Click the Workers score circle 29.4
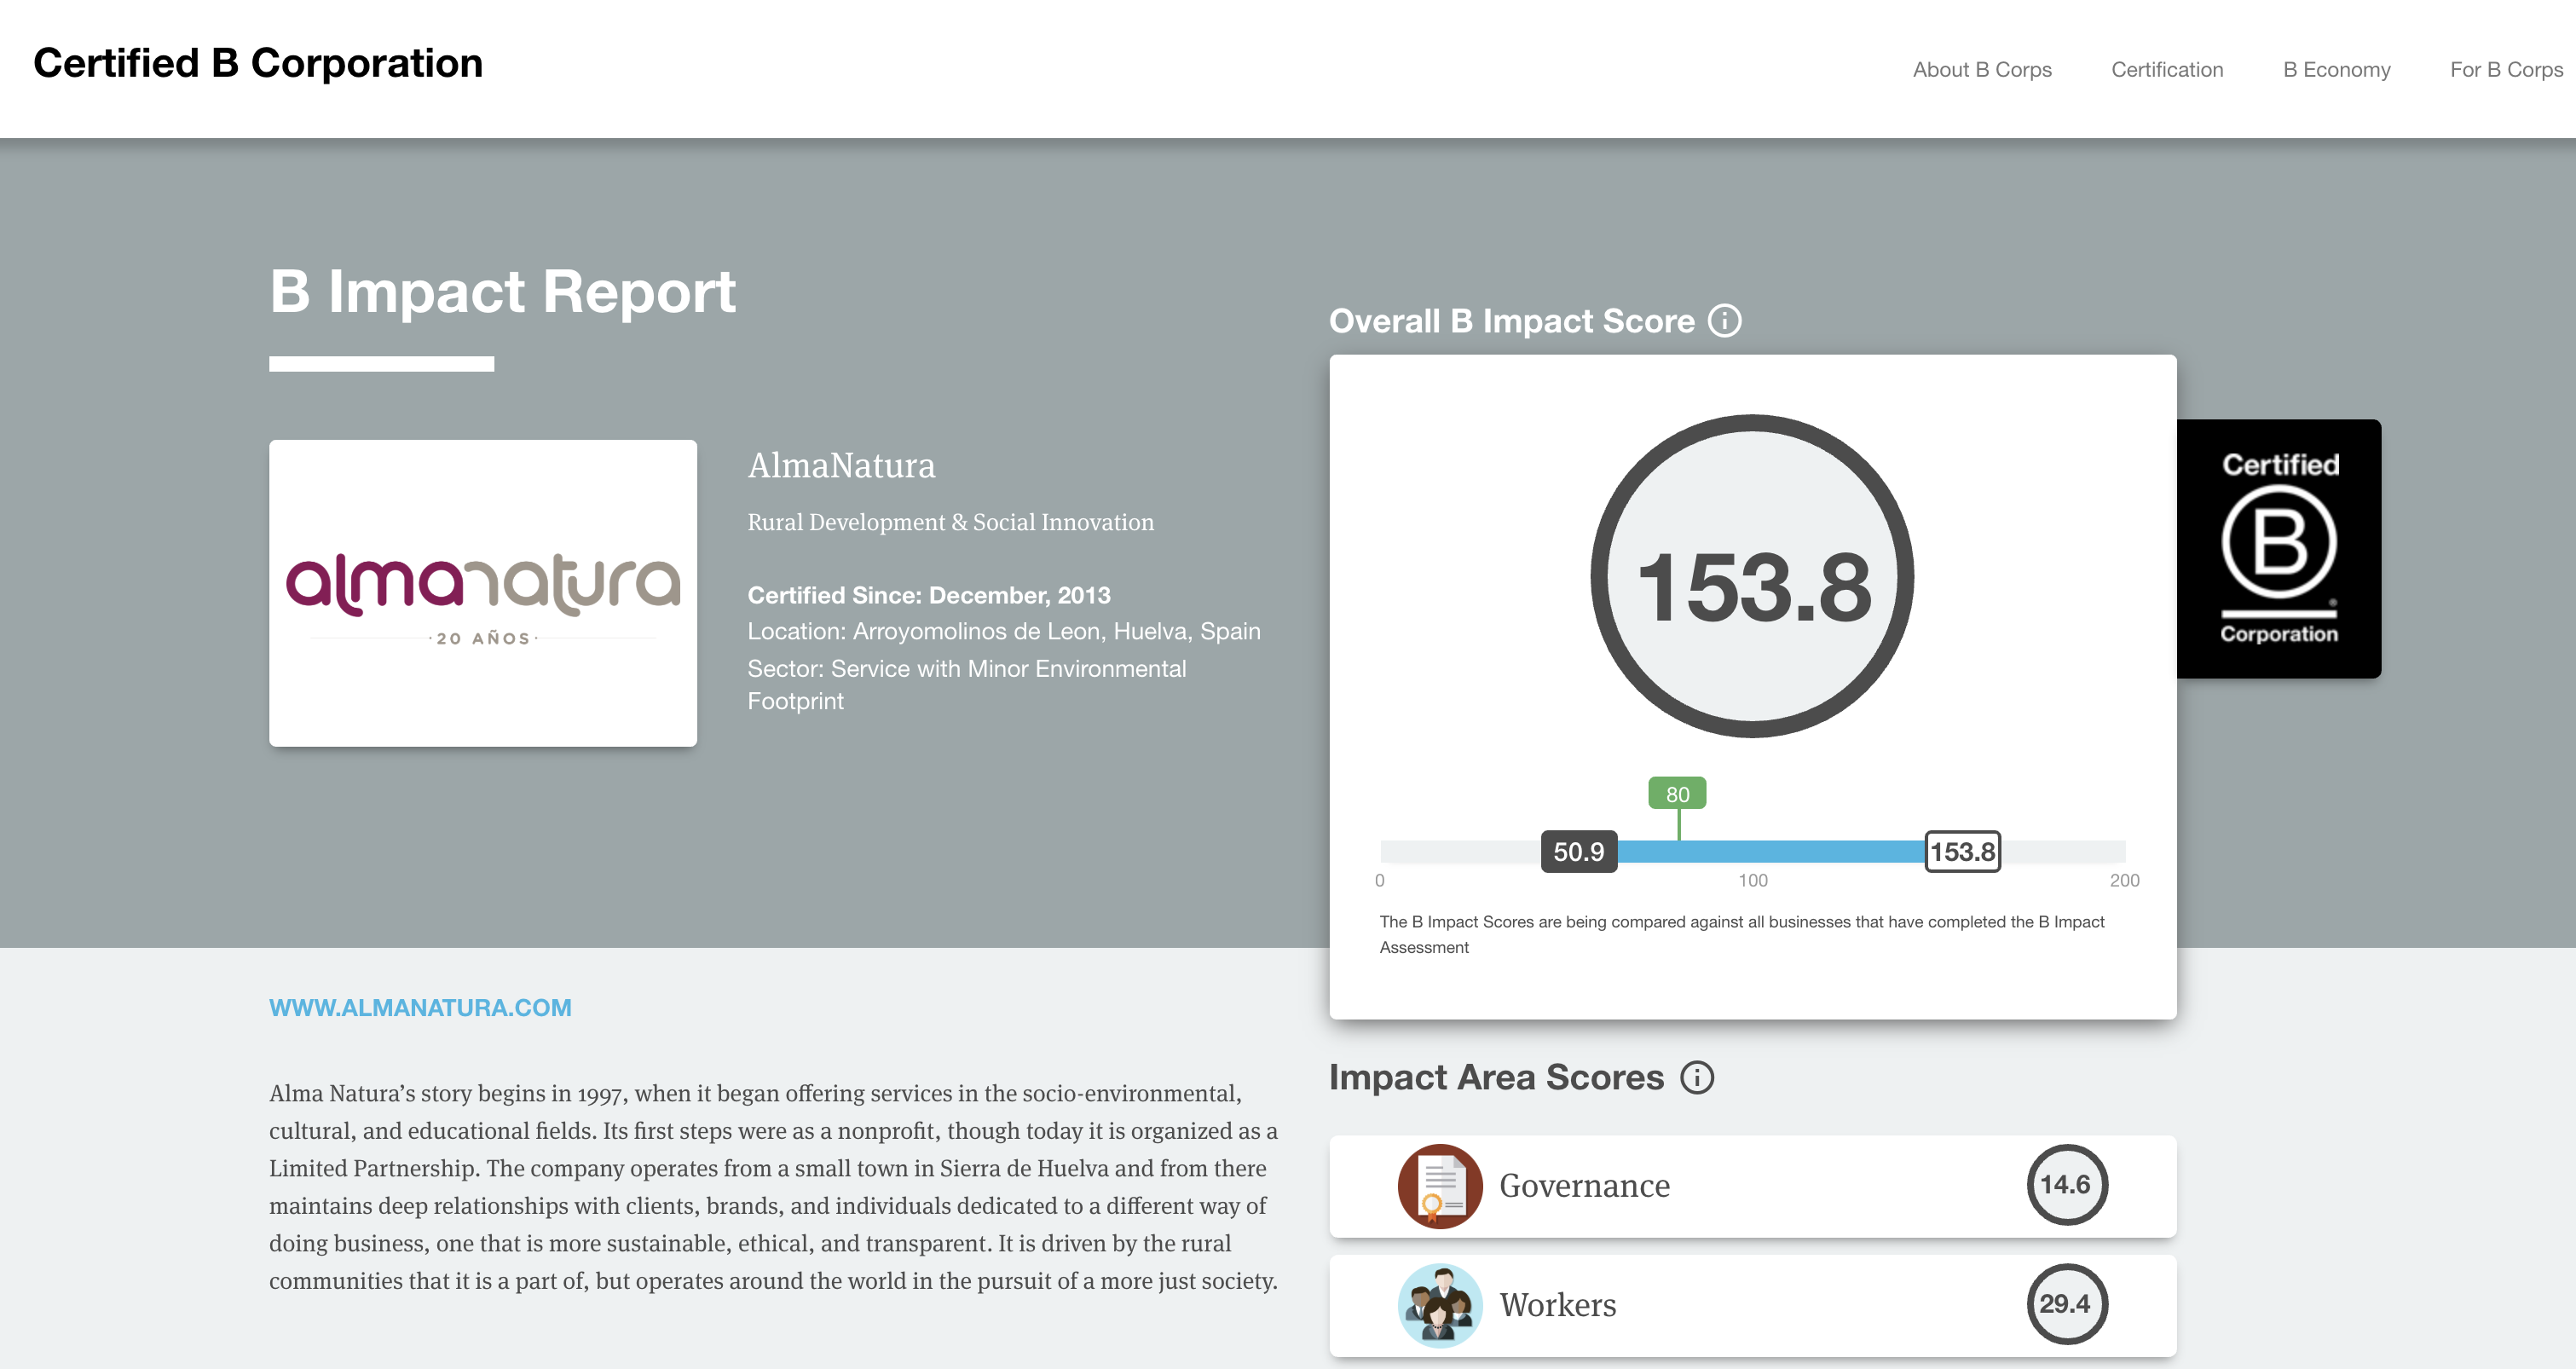Image resolution: width=2576 pixels, height=1369 pixels. pyautogui.click(x=2066, y=1304)
